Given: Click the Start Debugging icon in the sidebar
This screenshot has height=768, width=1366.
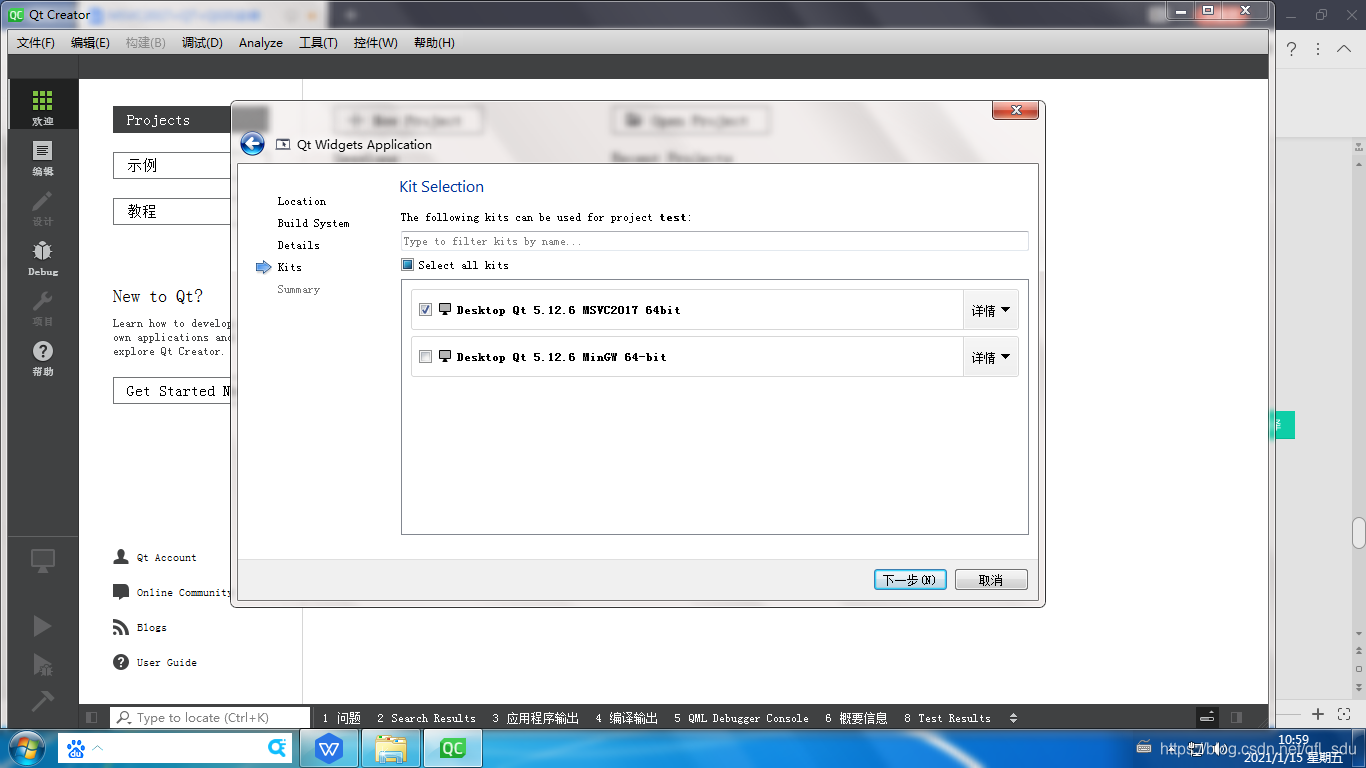Looking at the screenshot, I should 42,665.
